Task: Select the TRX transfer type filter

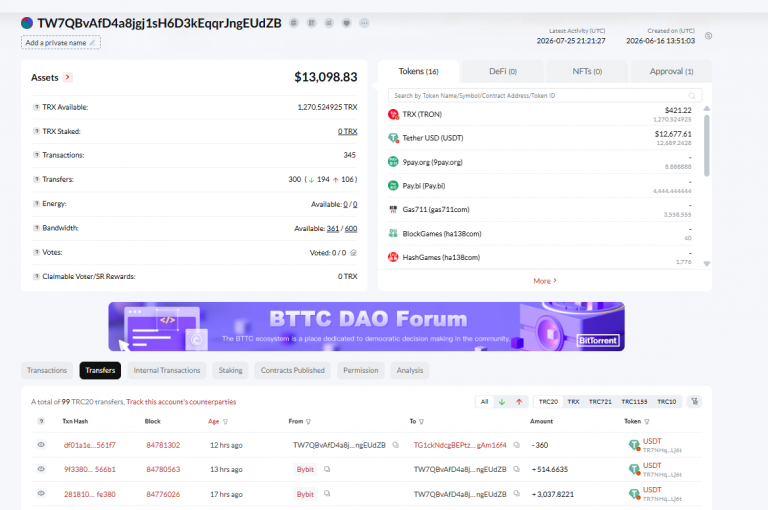Action: pos(573,402)
